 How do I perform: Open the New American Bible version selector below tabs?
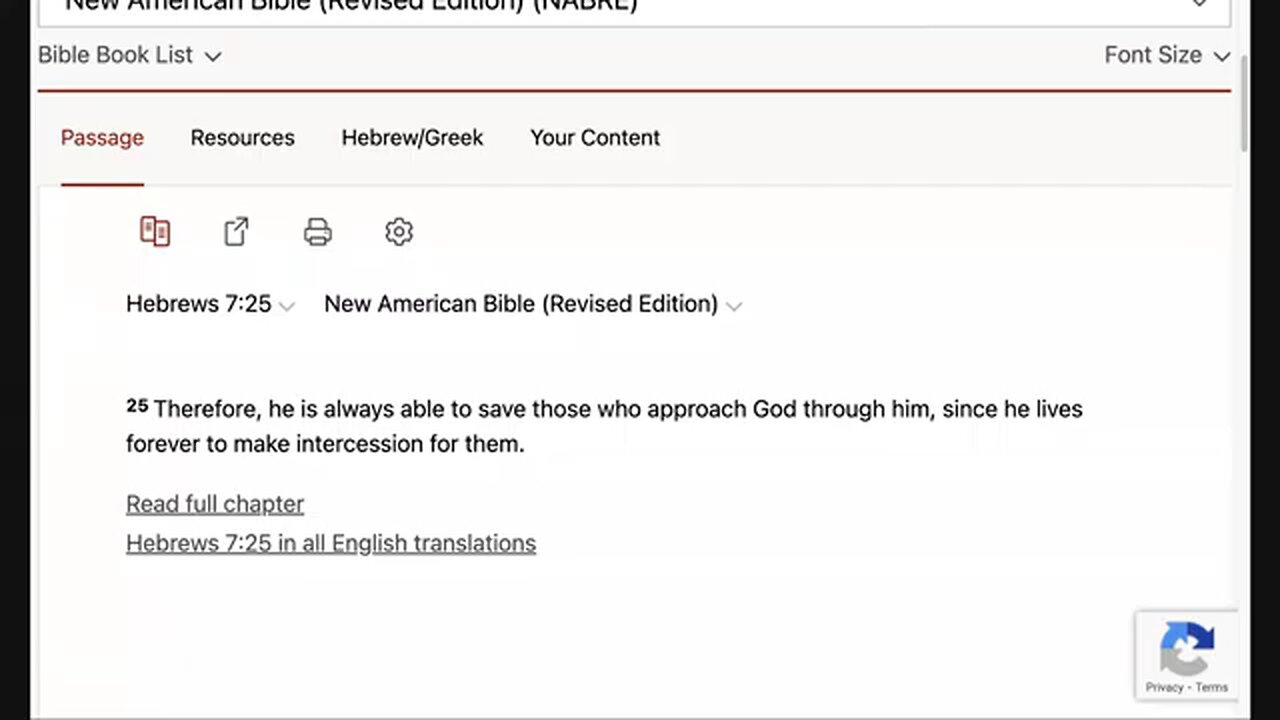(532, 304)
